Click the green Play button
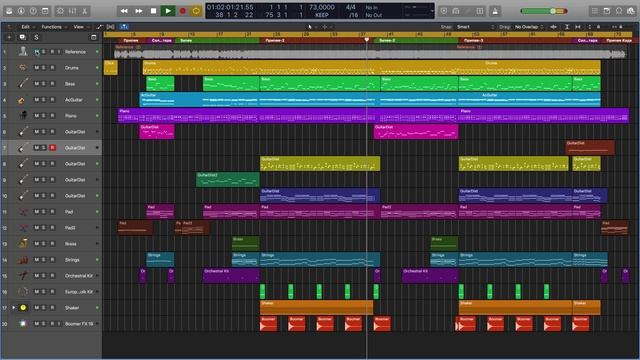 (x=168, y=11)
